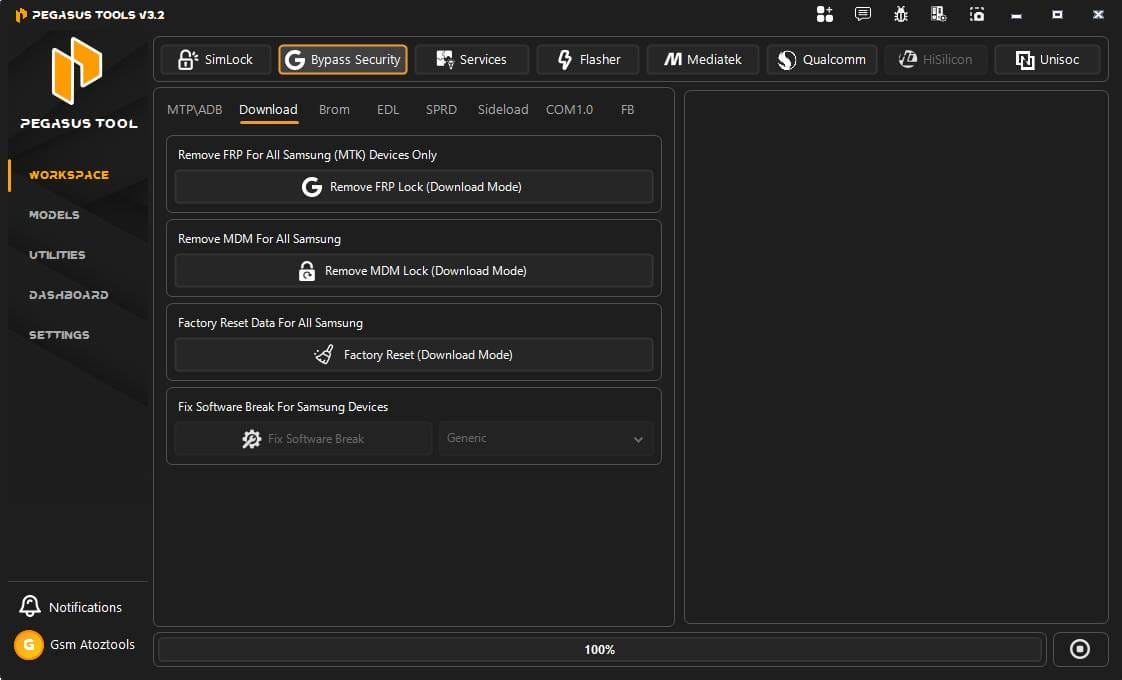
Task: Click Remove FRP Lock (Download Mode)
Action: (413, 186)
